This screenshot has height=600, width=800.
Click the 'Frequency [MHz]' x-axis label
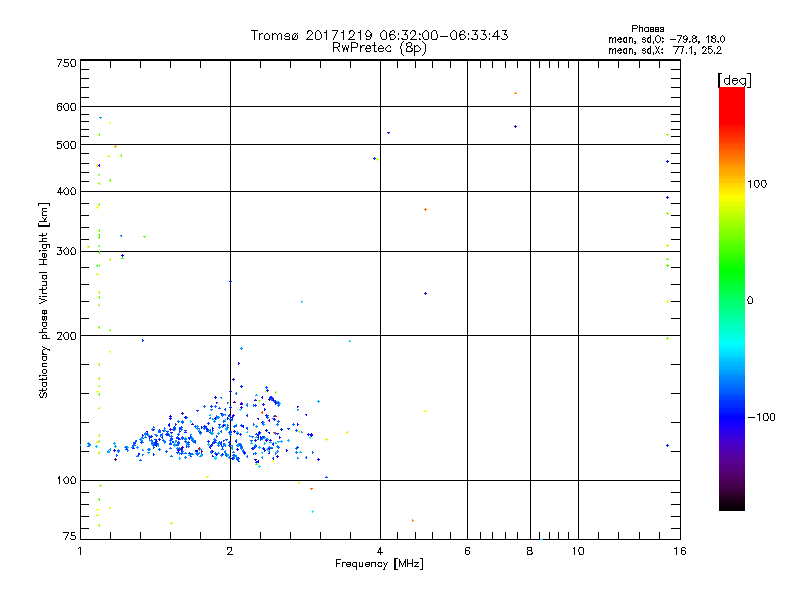pyautogui.click(x=379, y=564)
